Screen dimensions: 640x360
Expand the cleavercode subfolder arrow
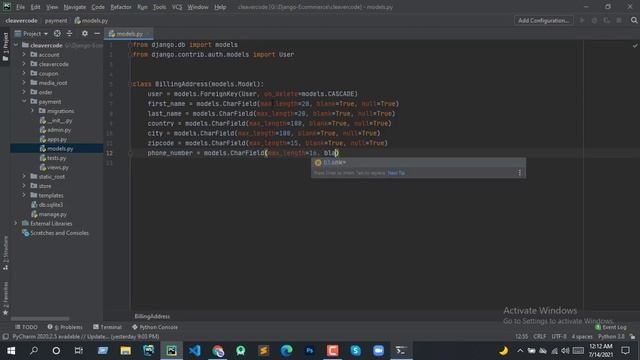click(x=24, y=64)
